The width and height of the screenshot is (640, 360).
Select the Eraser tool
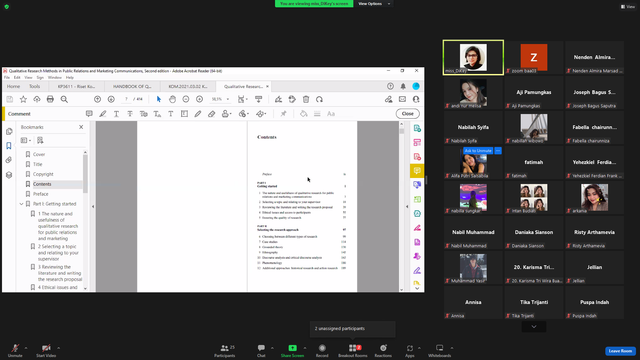[211, 114]
